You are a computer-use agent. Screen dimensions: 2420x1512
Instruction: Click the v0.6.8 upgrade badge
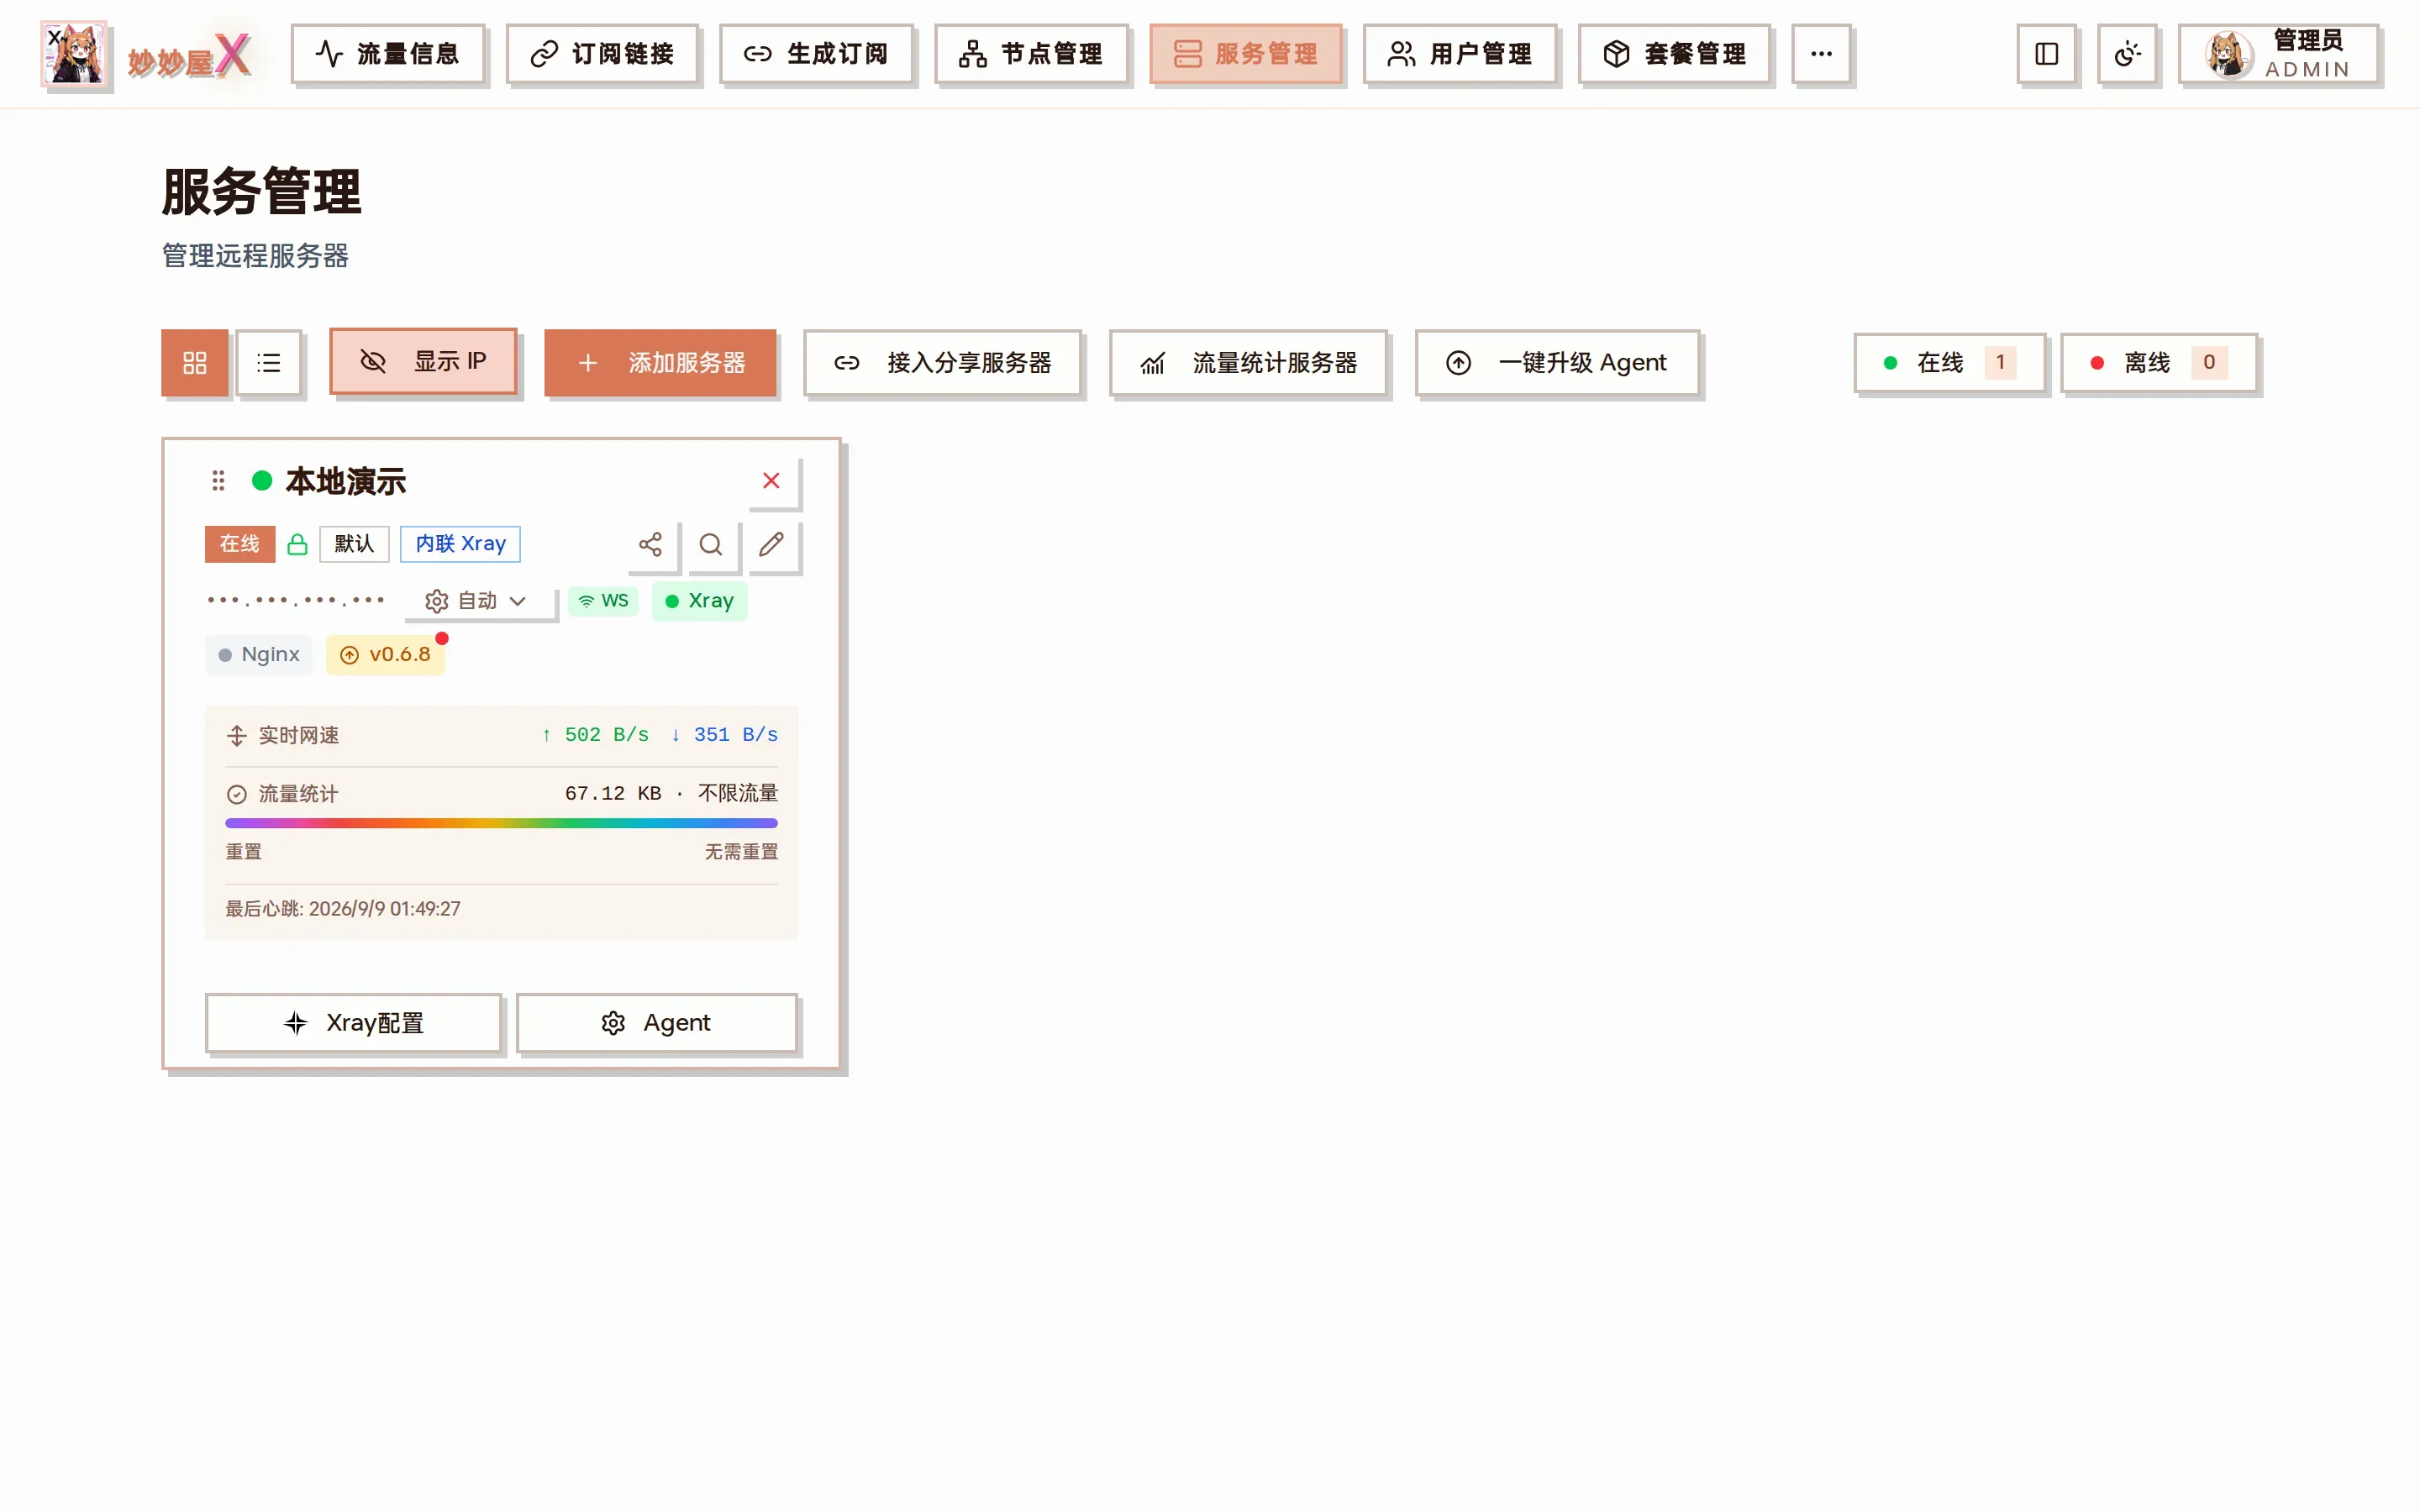click(x=386, y=655)
